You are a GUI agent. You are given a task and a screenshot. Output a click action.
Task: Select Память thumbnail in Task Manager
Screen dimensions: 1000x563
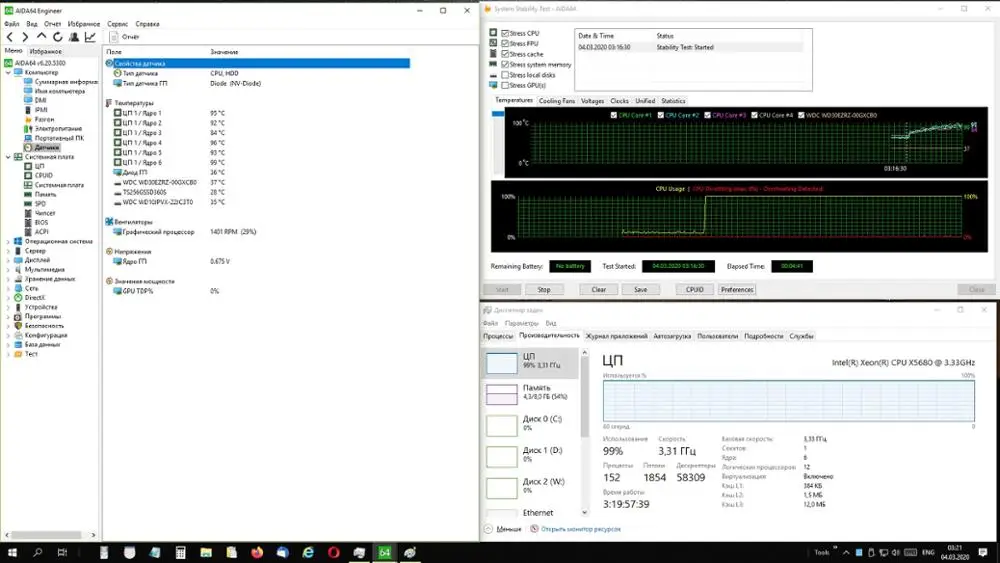pyautogui.click(x=503, y=394)
